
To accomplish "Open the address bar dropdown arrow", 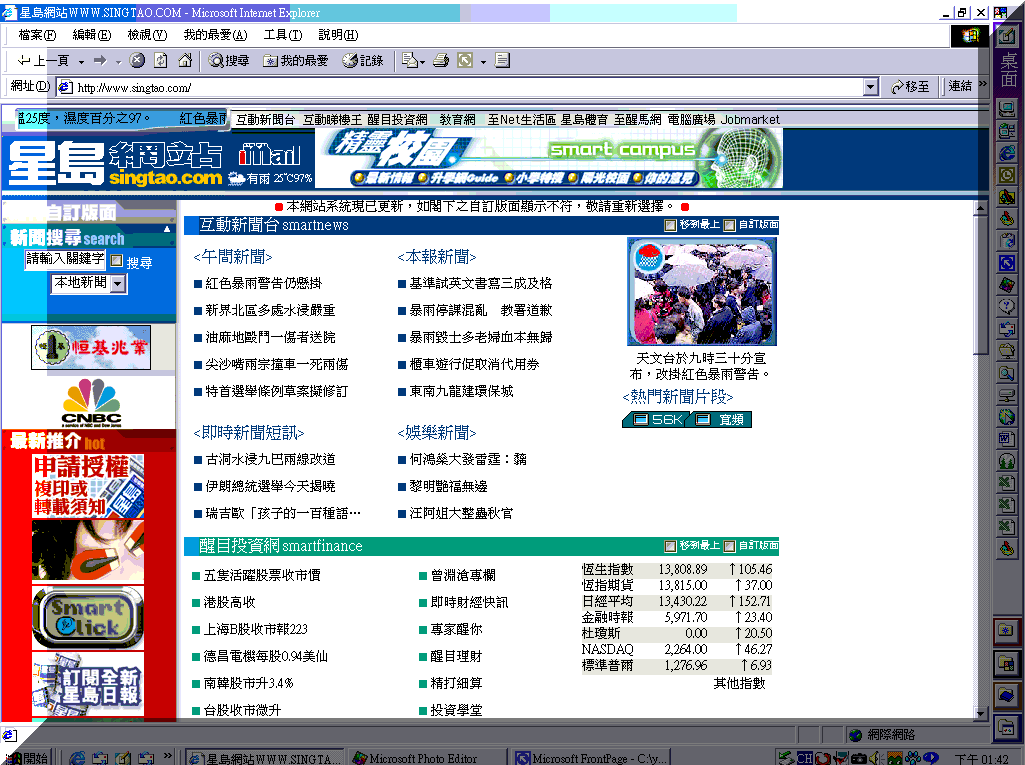I will [x=871, y=87].
